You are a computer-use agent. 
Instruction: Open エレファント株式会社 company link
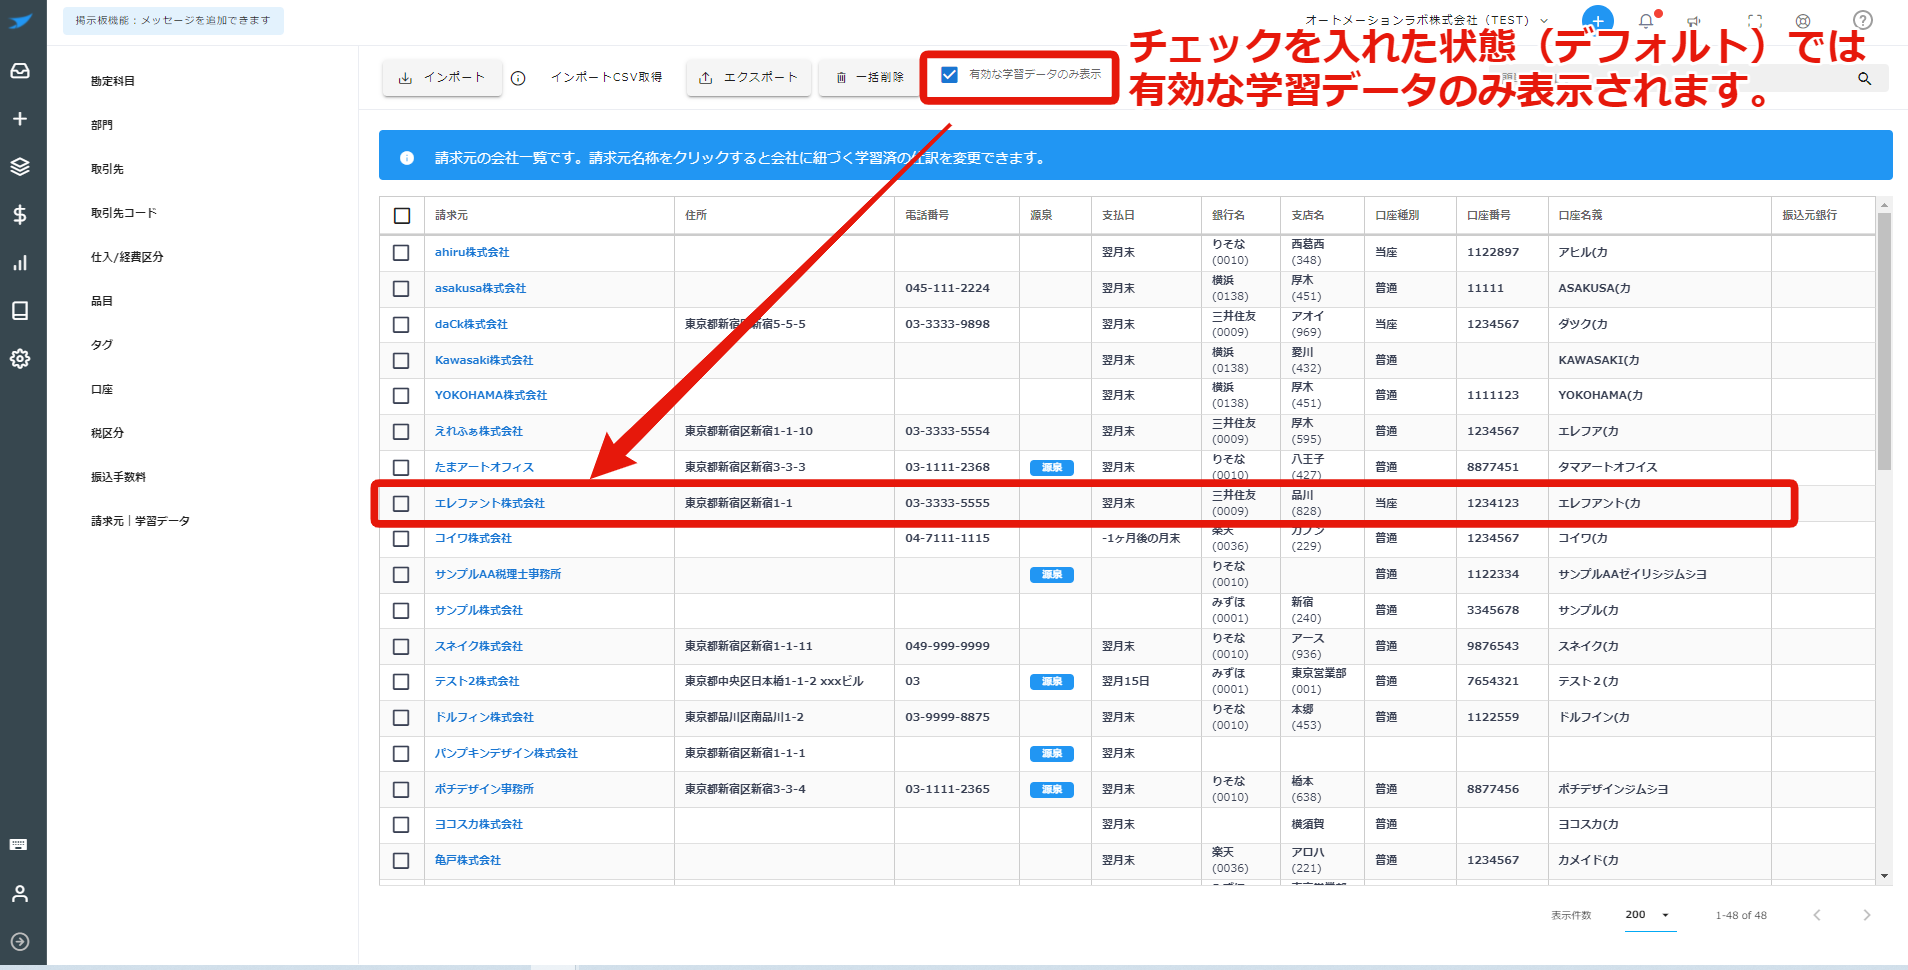pos(490,504)
